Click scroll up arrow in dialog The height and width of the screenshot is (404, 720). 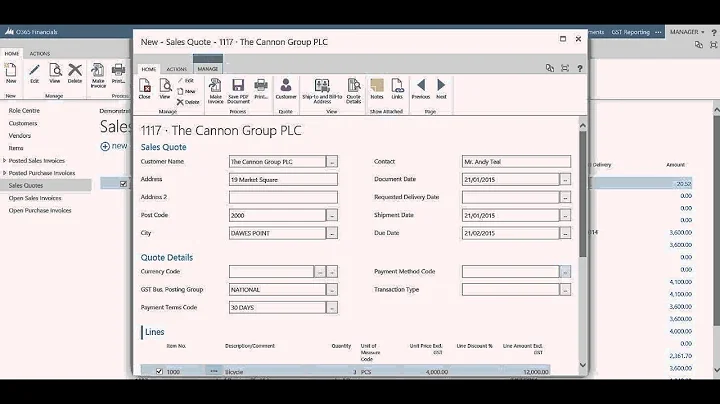click(583, 125)
